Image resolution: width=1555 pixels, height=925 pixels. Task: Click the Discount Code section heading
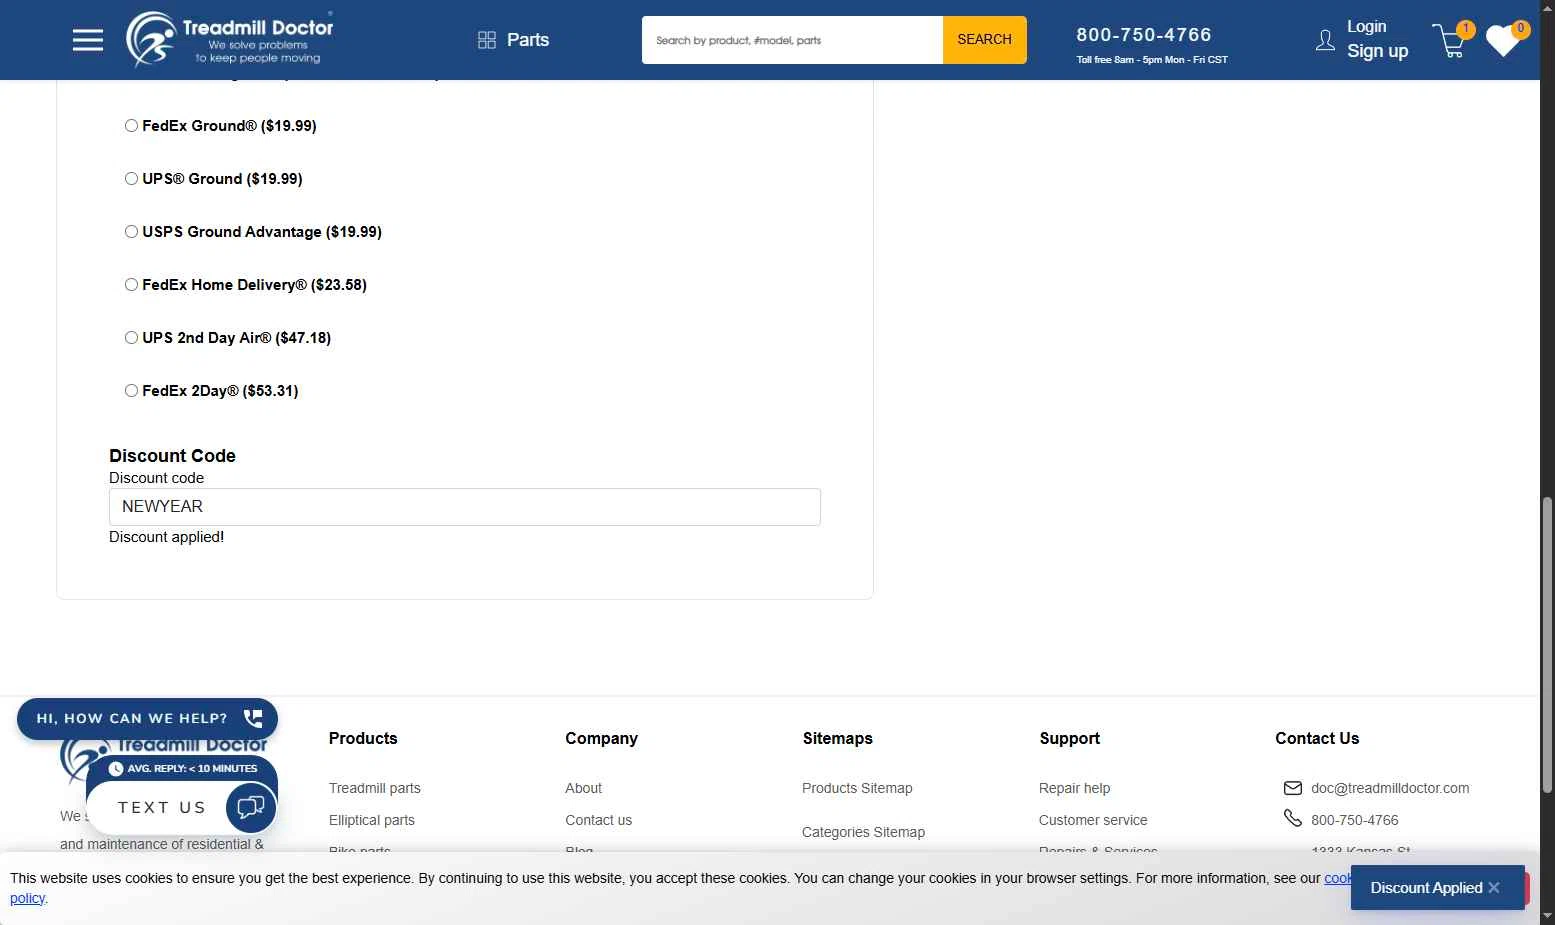[172, 456]
